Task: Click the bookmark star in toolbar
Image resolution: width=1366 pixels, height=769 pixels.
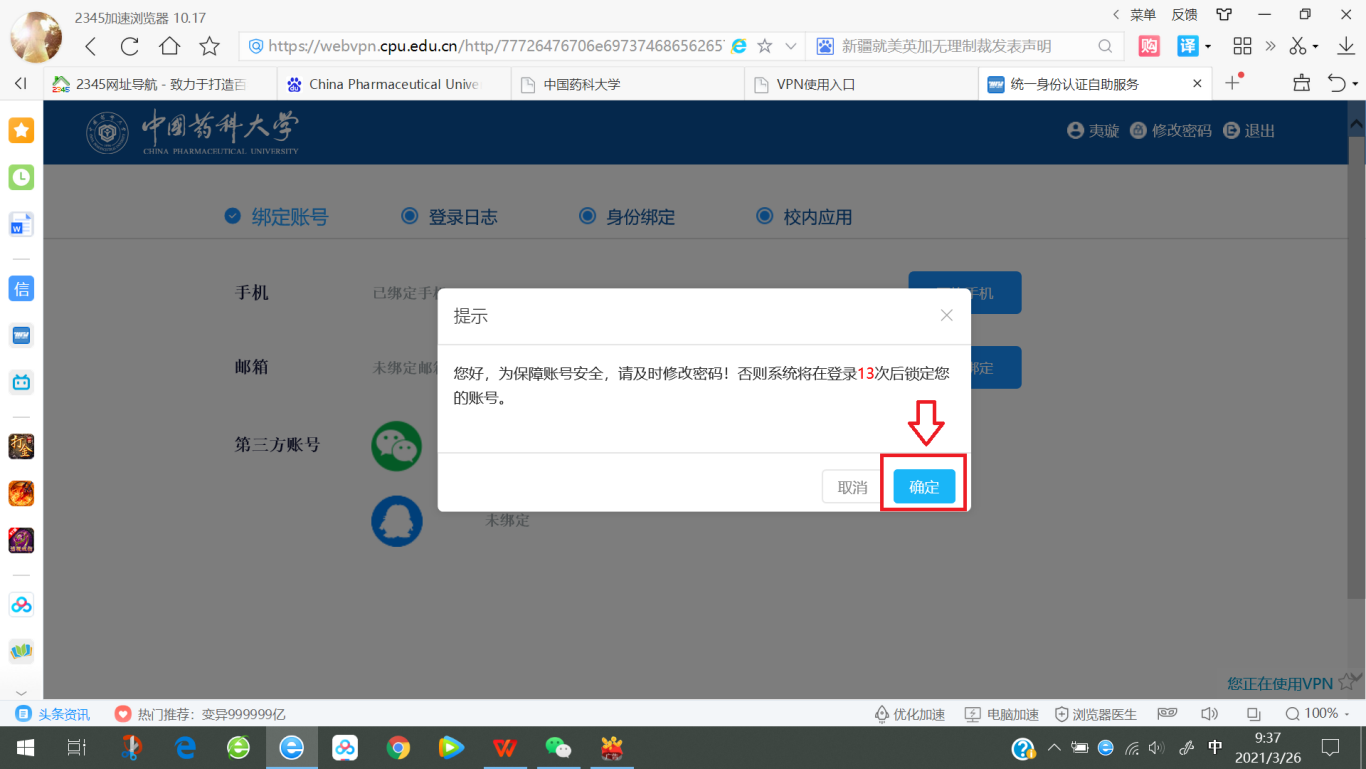Action: [x=209, y=46]
